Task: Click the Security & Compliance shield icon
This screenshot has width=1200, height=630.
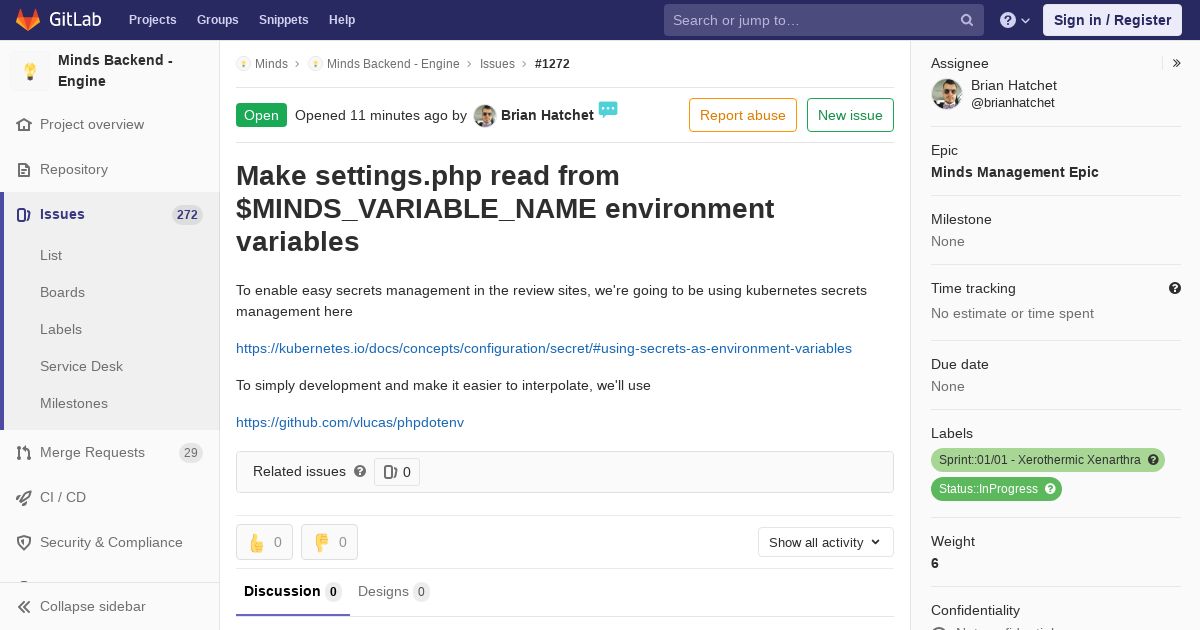Action: 24,543
